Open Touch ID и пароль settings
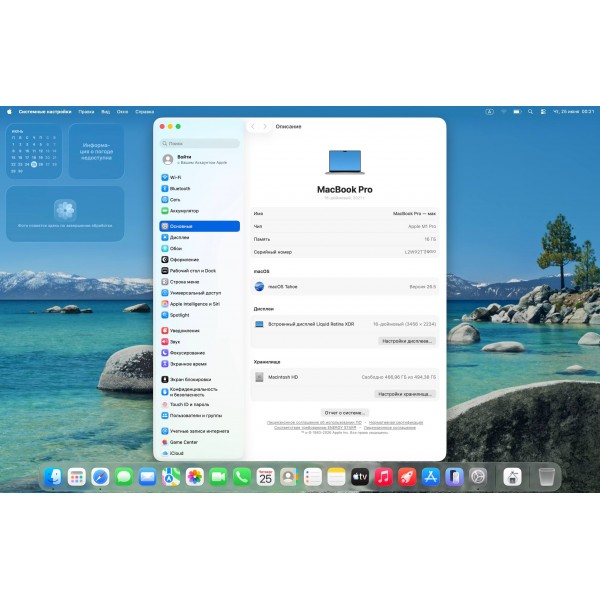600x600 pixels. tap(199, 404)
